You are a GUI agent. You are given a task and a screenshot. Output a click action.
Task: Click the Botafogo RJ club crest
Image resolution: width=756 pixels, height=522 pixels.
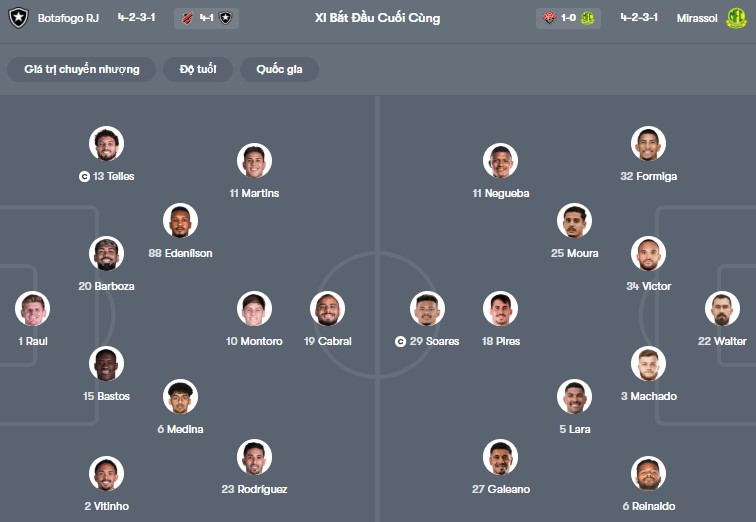pos(18,18)
